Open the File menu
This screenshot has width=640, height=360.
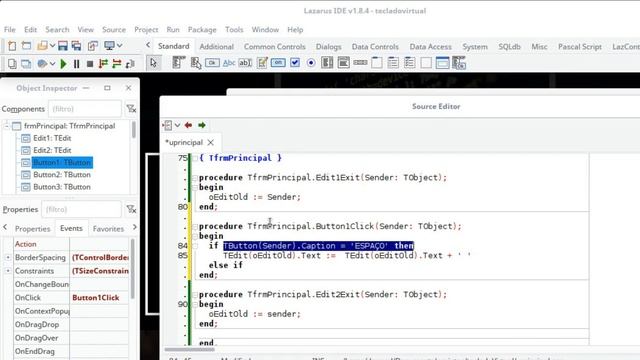[x=10, y=30]
